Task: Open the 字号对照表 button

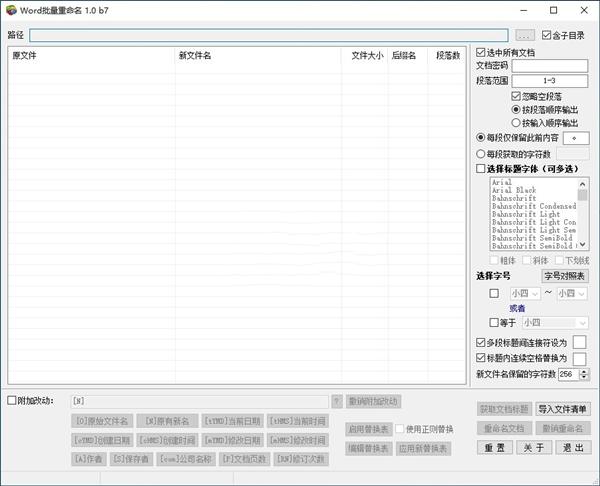Action: pos(565,276)
